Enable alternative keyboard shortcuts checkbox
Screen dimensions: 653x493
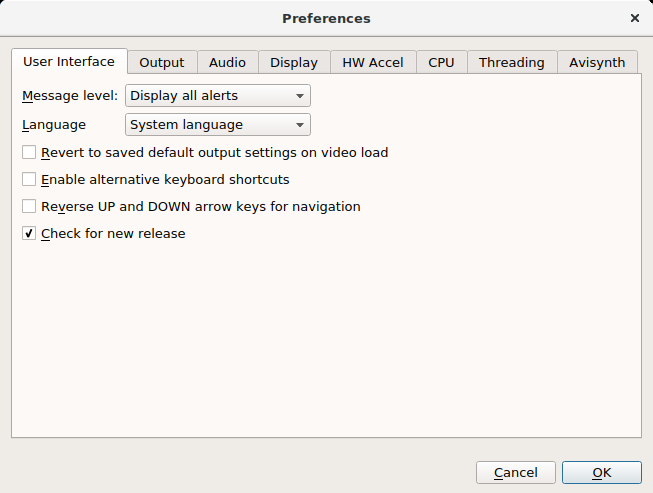(x=29, y=180)
